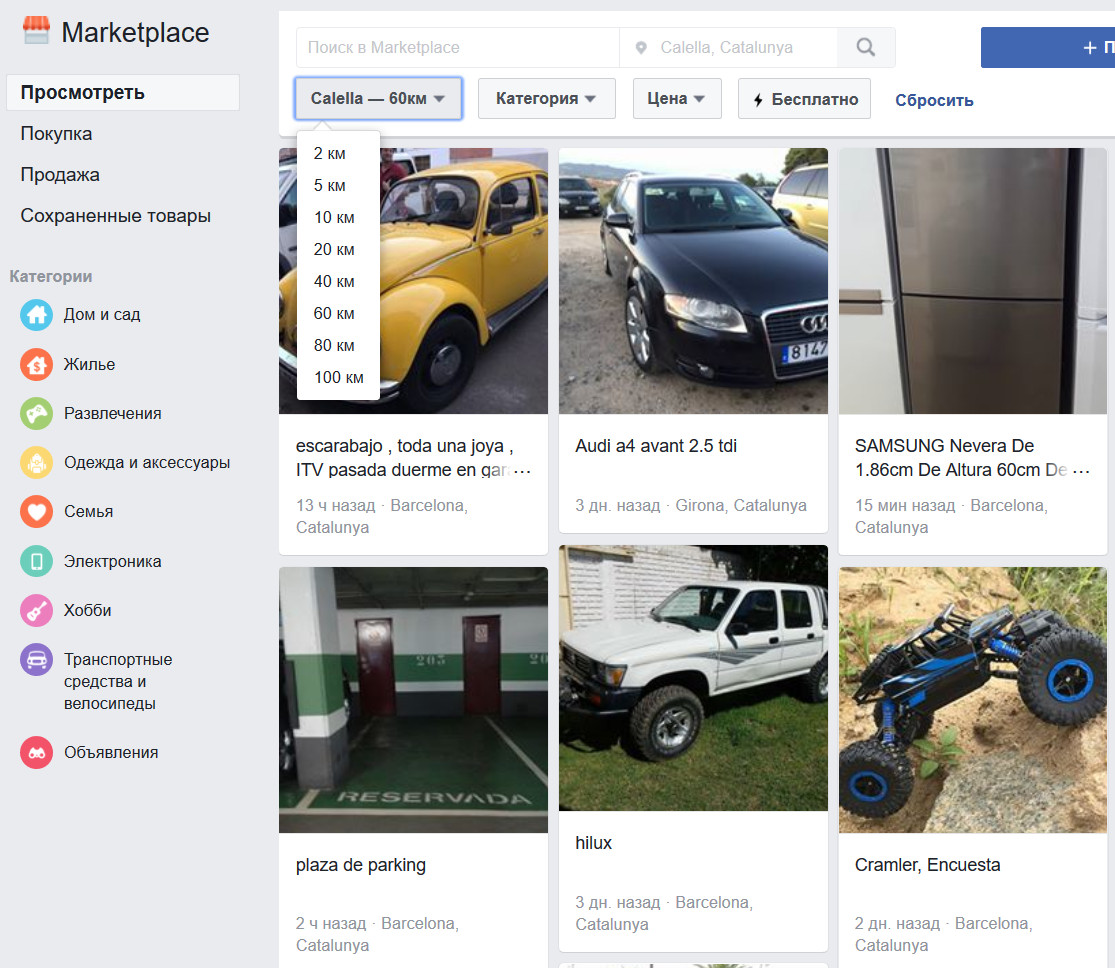
Task: Choose 20 км from the radius list
Action: point(334,250)
